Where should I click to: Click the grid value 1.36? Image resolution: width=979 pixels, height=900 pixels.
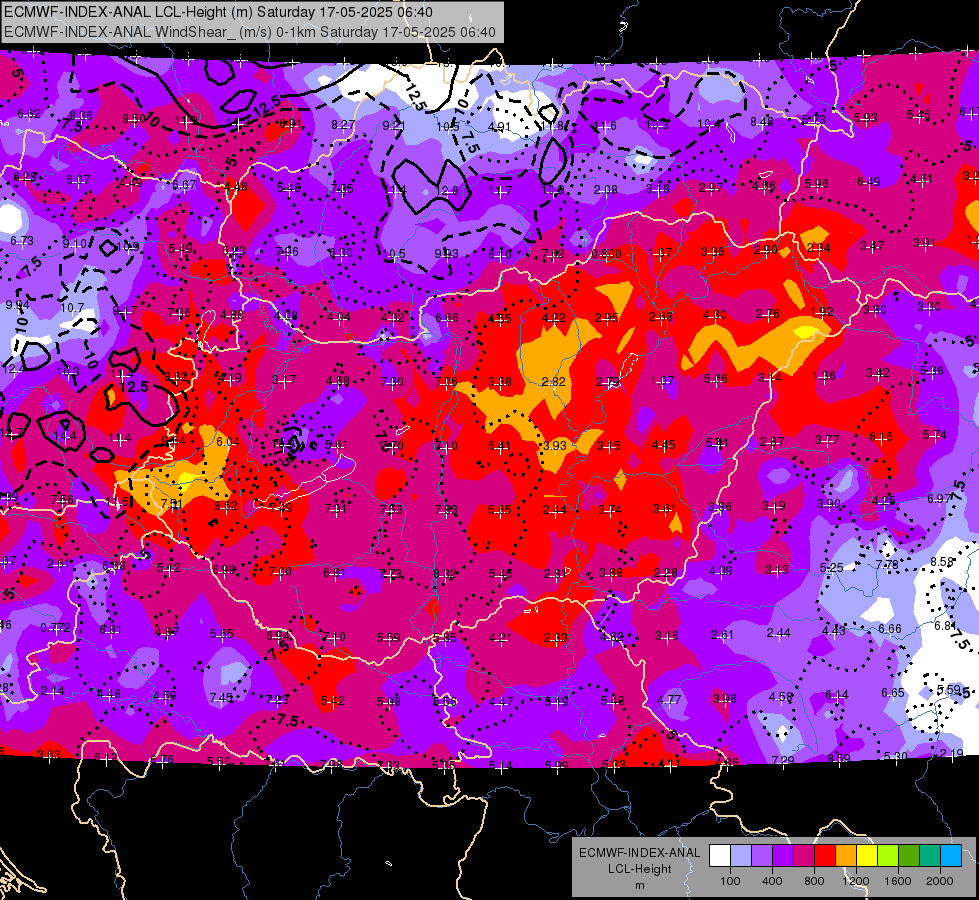(824, 375)
